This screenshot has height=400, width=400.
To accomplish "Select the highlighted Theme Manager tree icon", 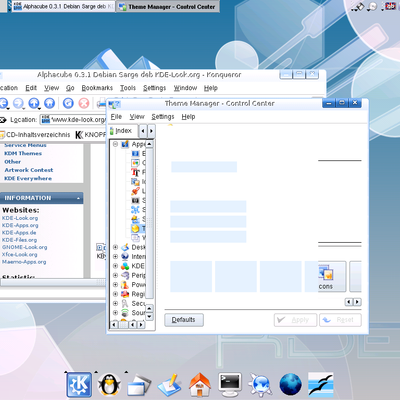I will (x=135, y=228).
